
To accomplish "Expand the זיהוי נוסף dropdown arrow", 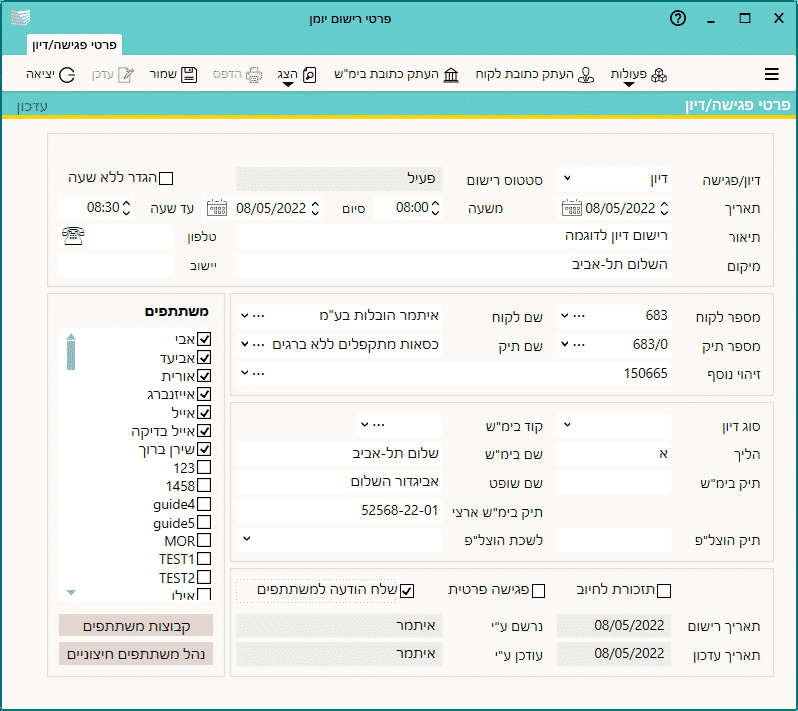I will click(x=245, y=373).
